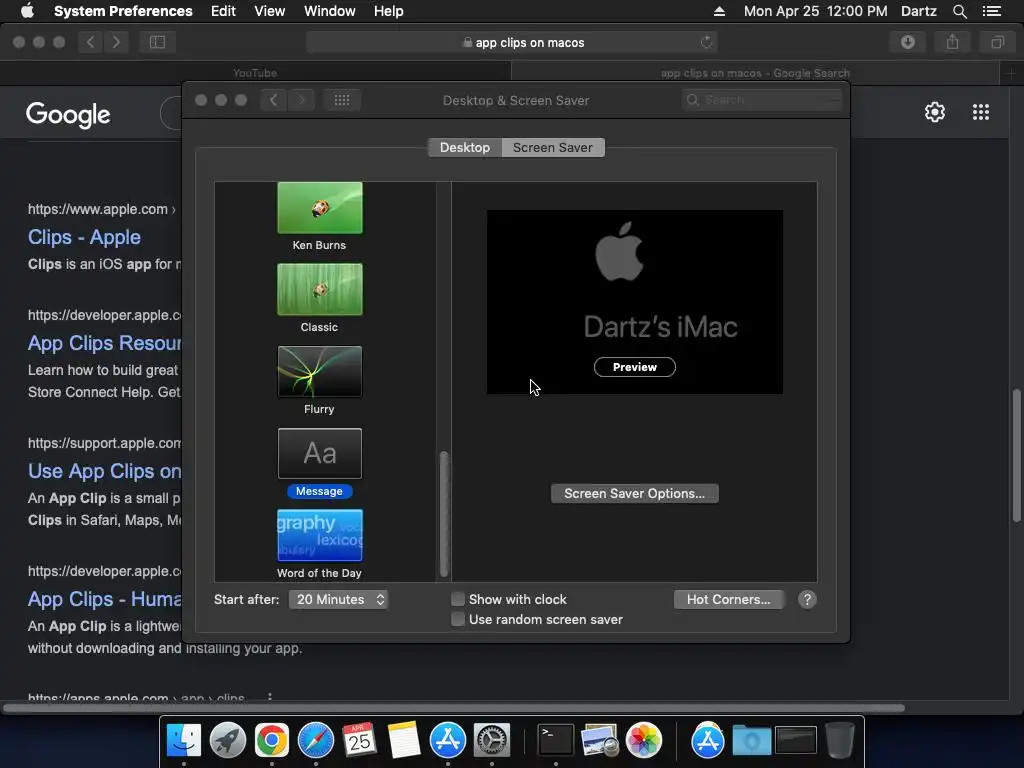This screenshot has width=1024, height=768.
Task: Click the eject icon in menu bar
Action: pyautogui.click(x=719, y=11)
